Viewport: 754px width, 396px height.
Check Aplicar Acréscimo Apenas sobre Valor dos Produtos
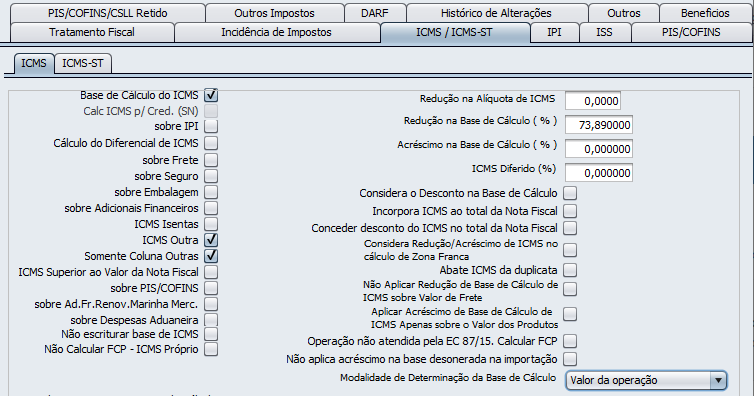click(570, 314)
